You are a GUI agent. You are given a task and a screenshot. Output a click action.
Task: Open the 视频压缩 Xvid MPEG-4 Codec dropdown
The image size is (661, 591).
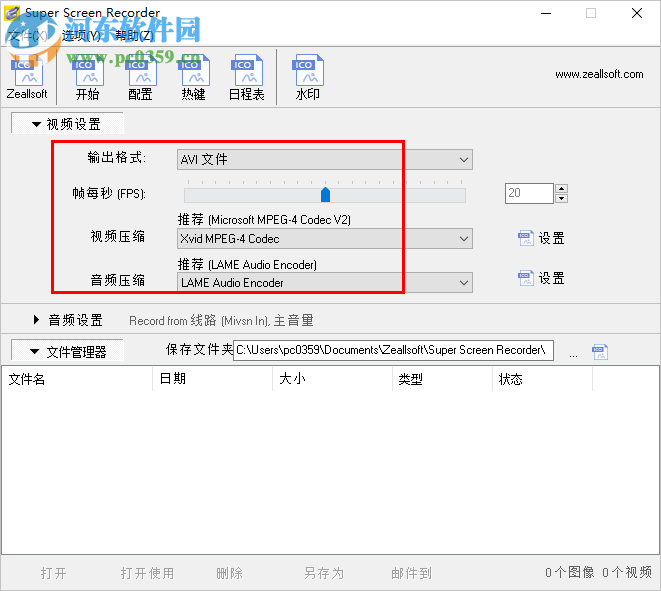click(325, 239)
